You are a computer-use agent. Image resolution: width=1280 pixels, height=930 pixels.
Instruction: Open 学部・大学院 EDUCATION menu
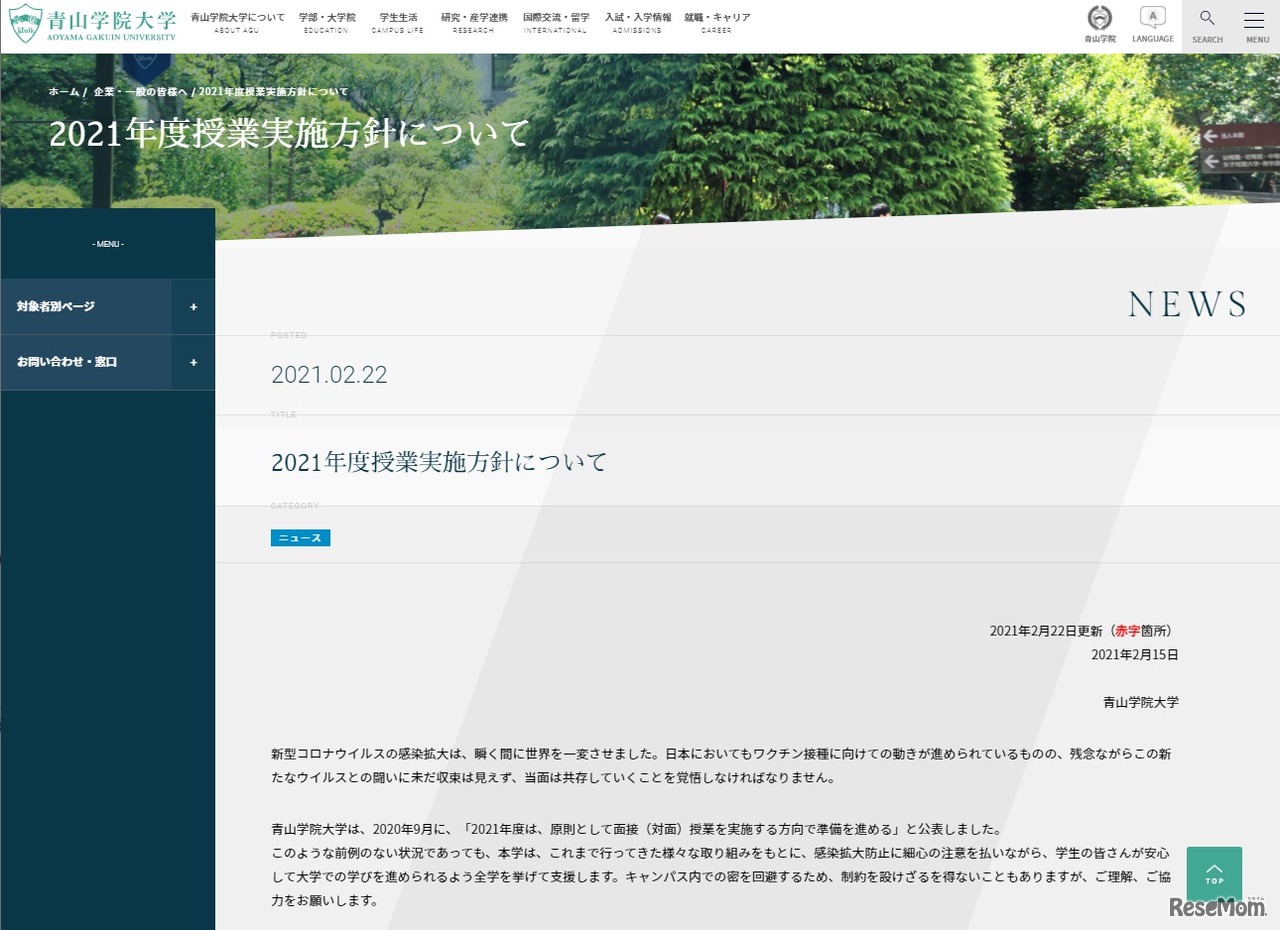tap(327, 23)
